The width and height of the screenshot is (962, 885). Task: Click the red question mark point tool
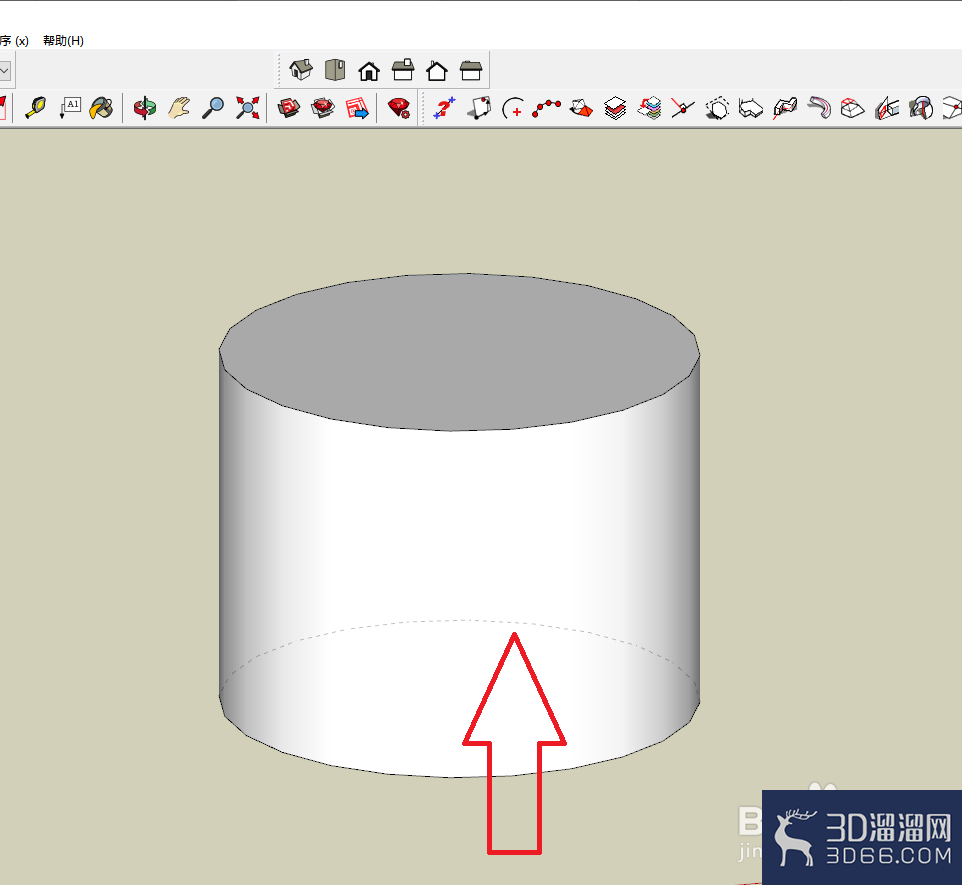(x=444, y=108)
